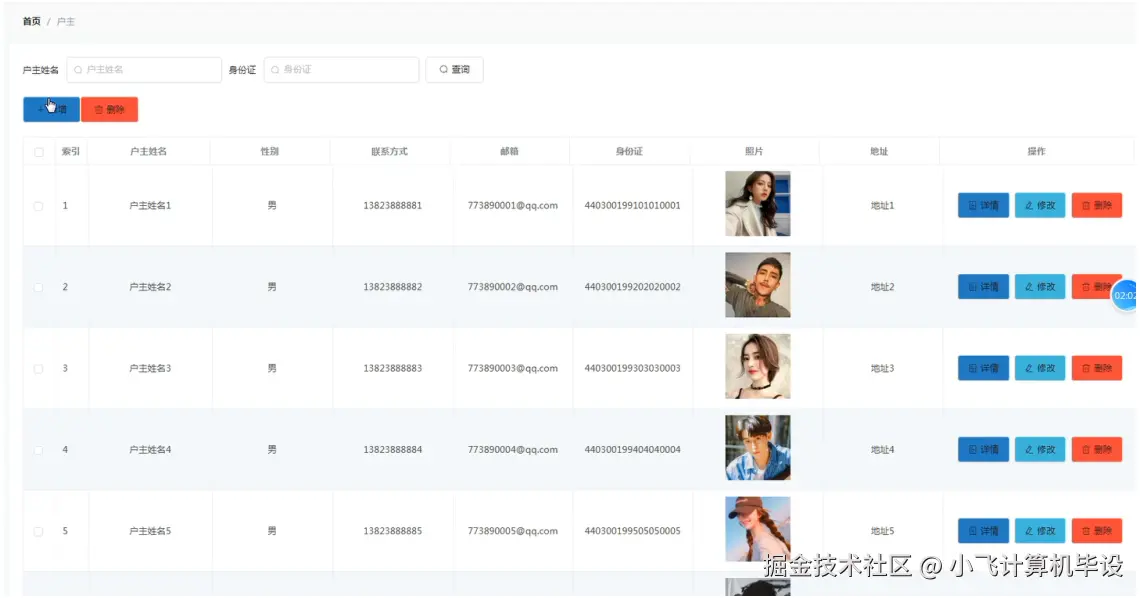Click the red 删除 button above the table

coord(109,109)
